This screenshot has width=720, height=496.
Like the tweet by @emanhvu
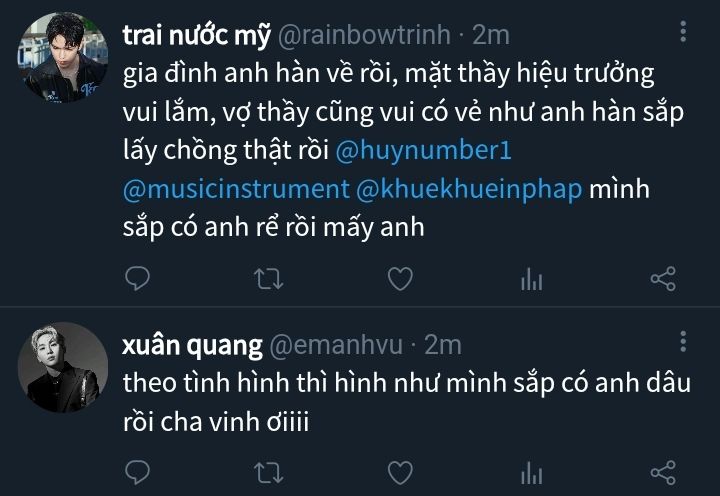click(400, 473)
